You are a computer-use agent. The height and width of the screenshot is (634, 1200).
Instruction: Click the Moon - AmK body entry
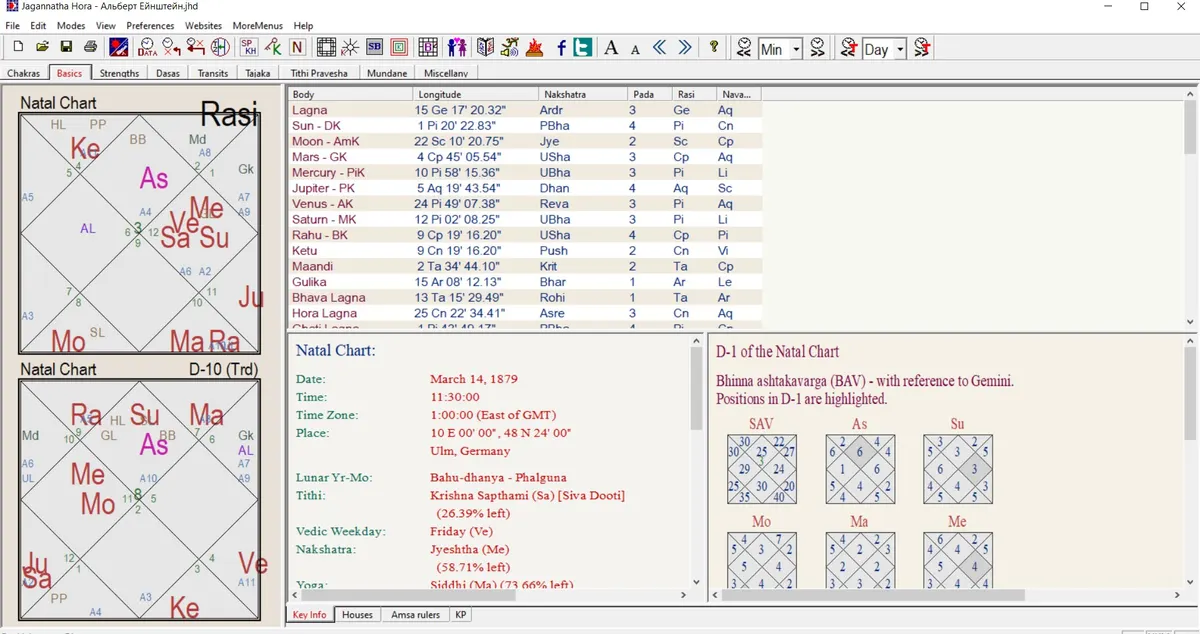click(325, 142)
